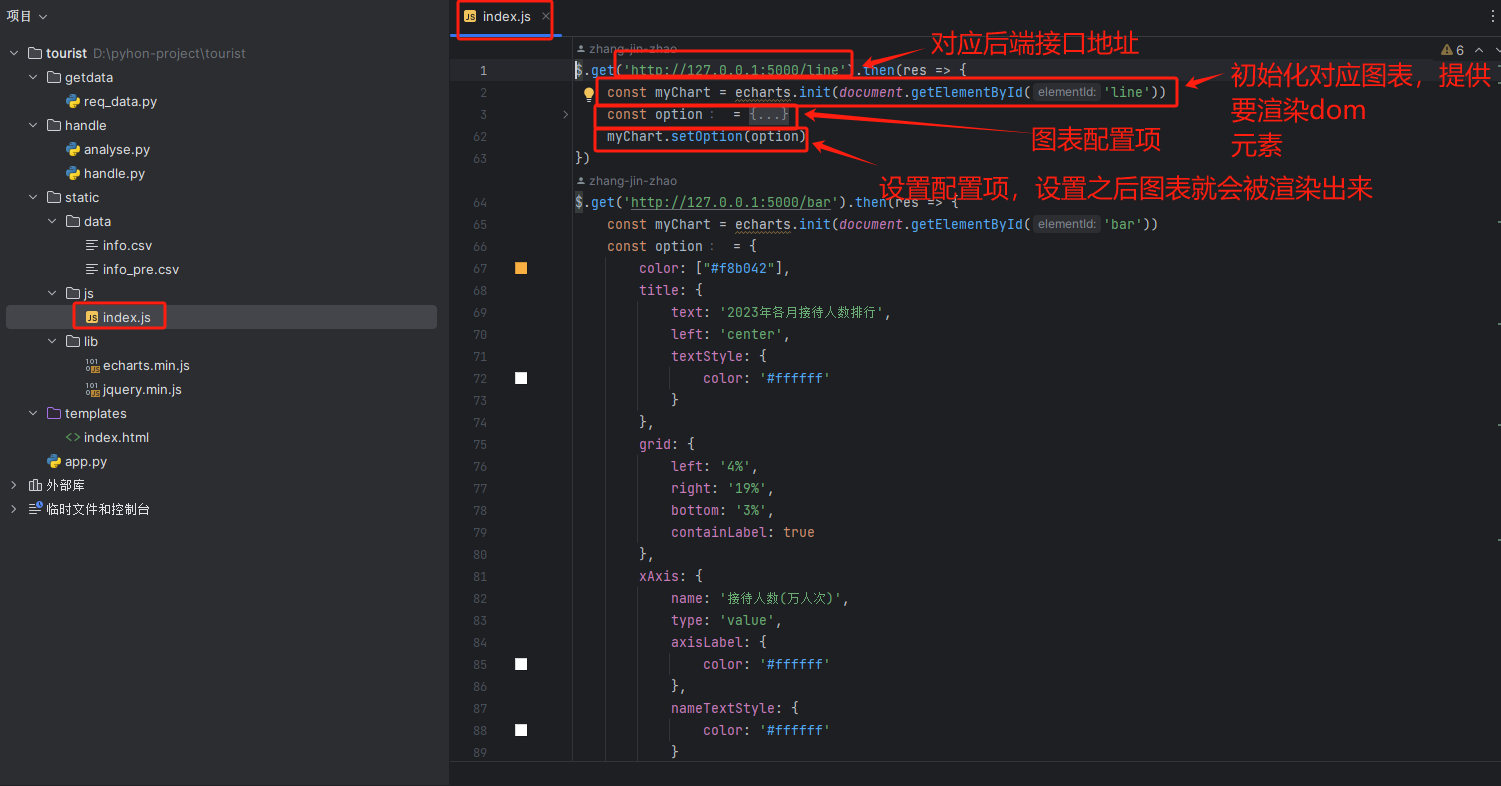Open the vertical ellipsis options menu top right
The width and height of the screenshot is (1501, 786).
click(x=1493, y=15)
